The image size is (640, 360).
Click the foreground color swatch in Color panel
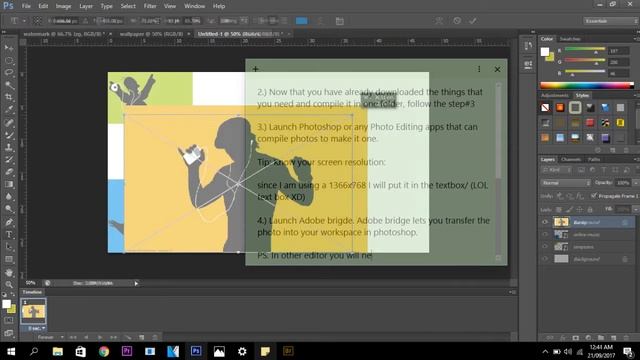pos(545,52)
